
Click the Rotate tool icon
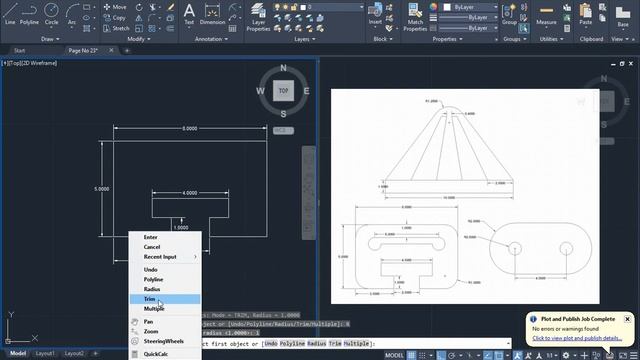(139, 7)
